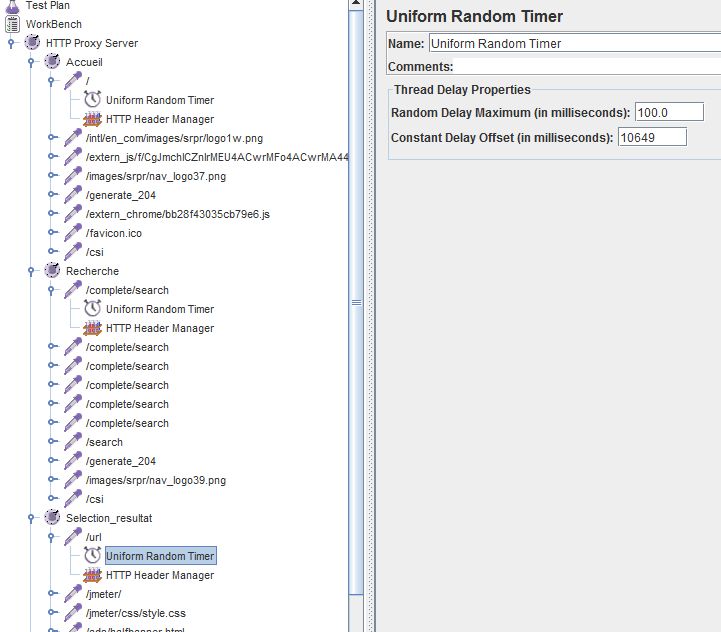Collapse the /url sampler node
721x632 pixels.
pos(51,537)
